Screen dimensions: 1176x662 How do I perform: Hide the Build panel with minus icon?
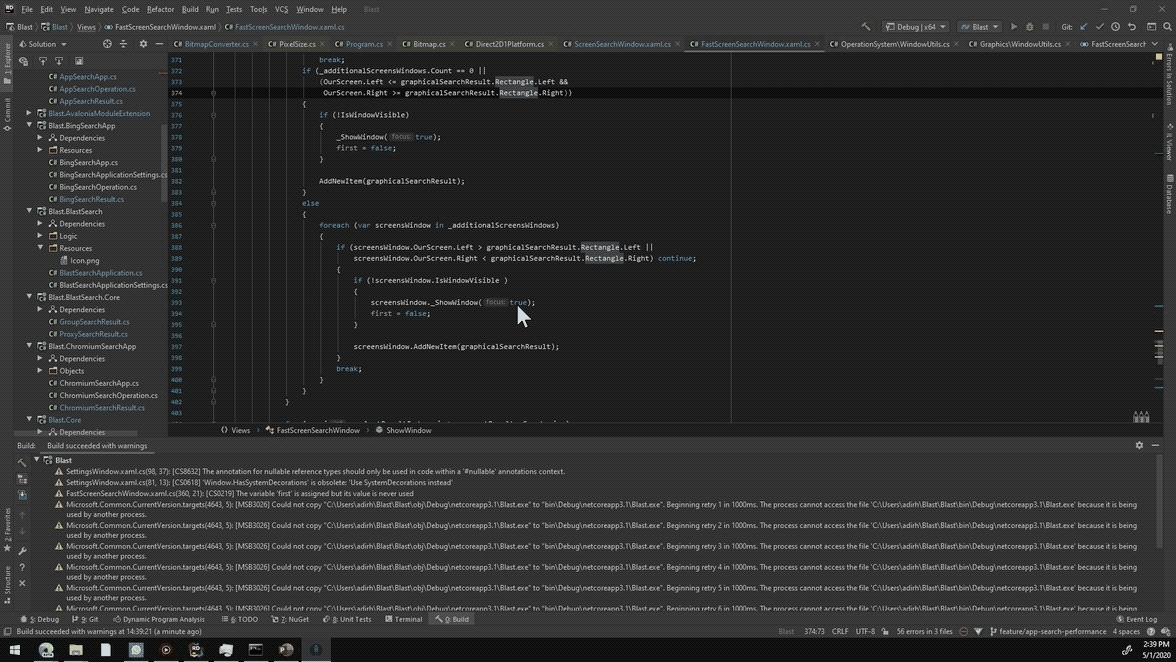tap(1155, 445)
